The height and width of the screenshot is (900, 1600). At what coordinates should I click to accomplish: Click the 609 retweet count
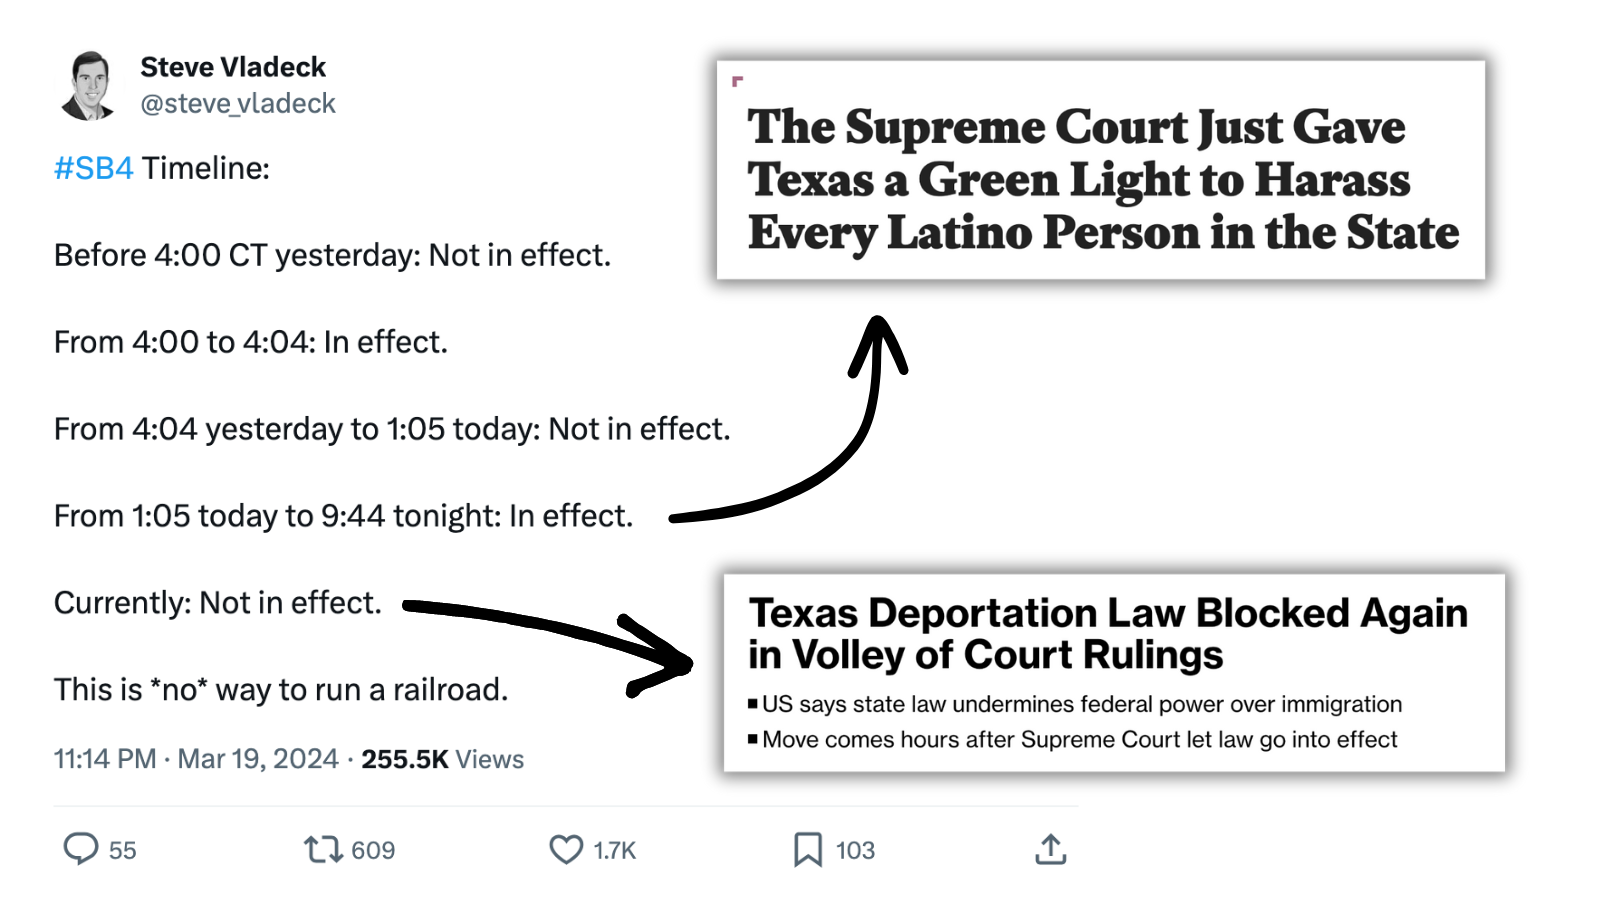[x=373, y=850]
